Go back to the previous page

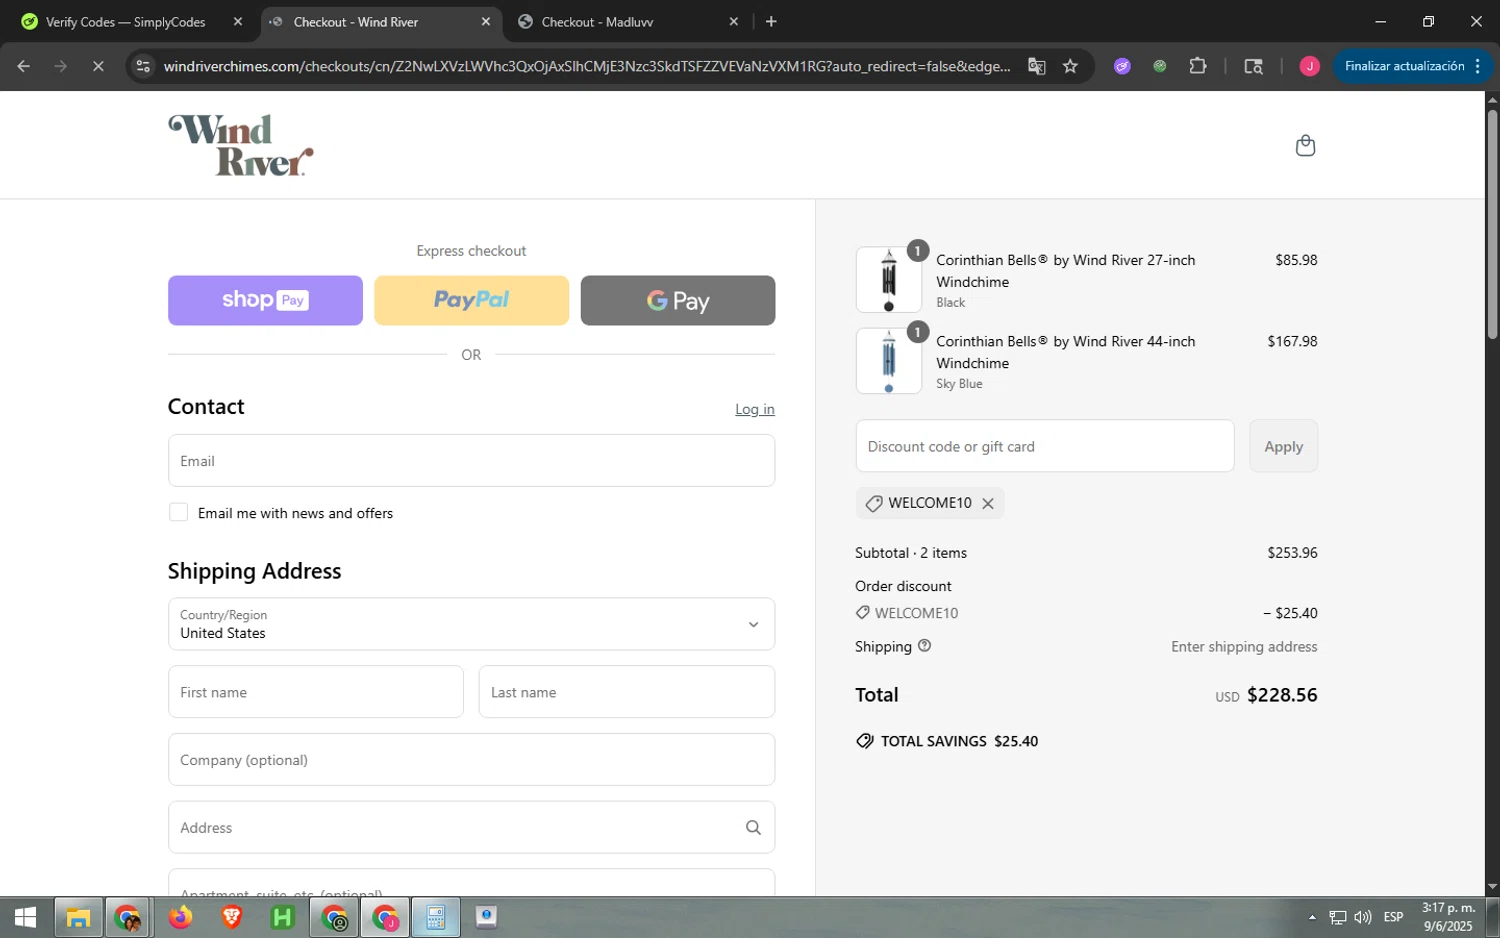pyautogui.click(x=24, y=66)
